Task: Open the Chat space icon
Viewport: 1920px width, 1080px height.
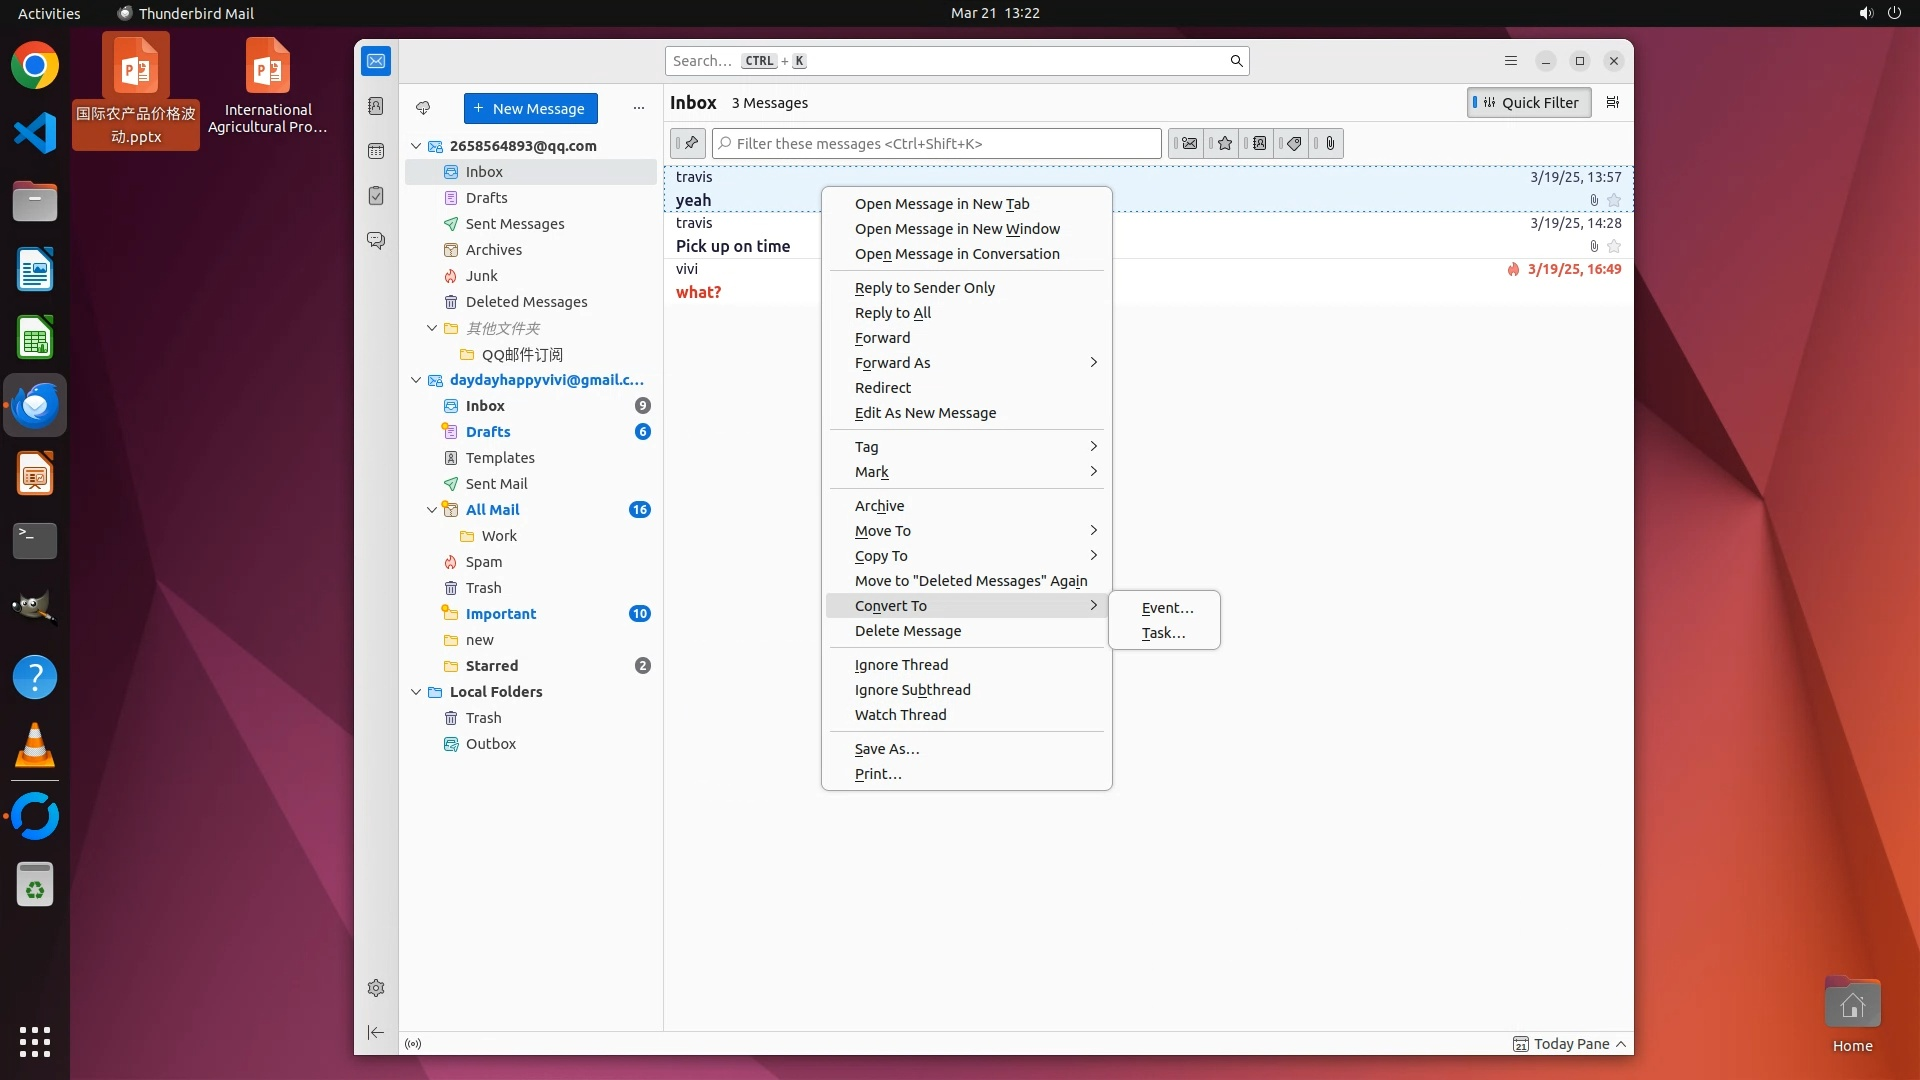Action: click(x=376, y=241)
